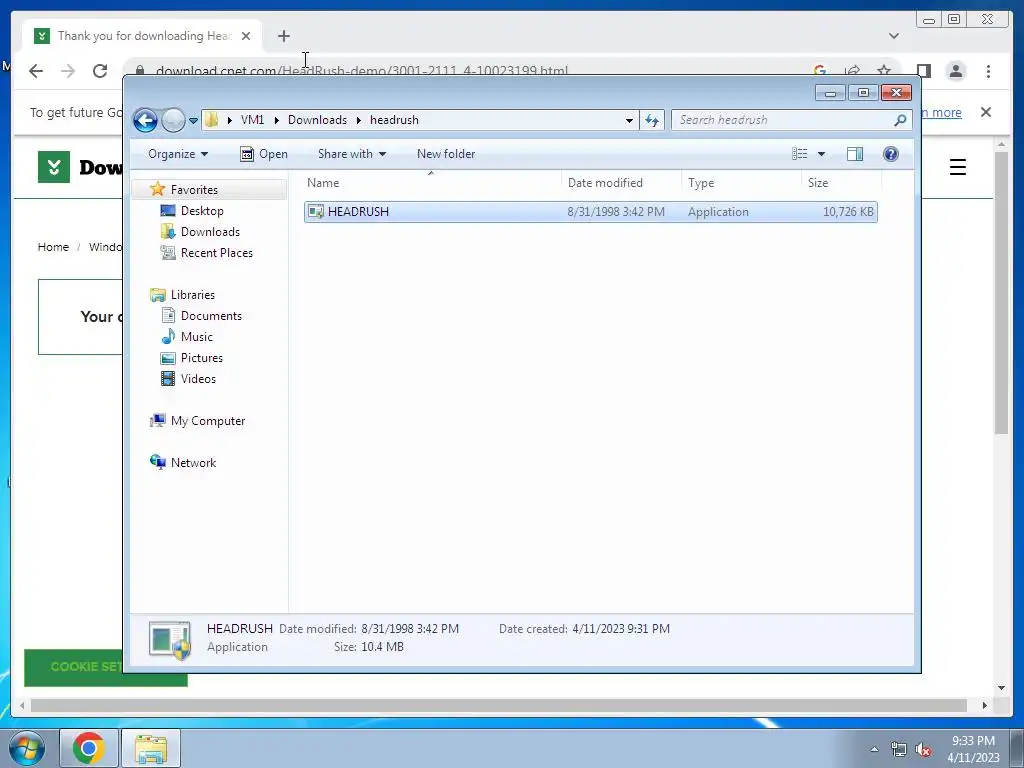Click the Chrome share page icon
Image resolution: width=1024 pixels, height=768 pixels.
point(852,71)
